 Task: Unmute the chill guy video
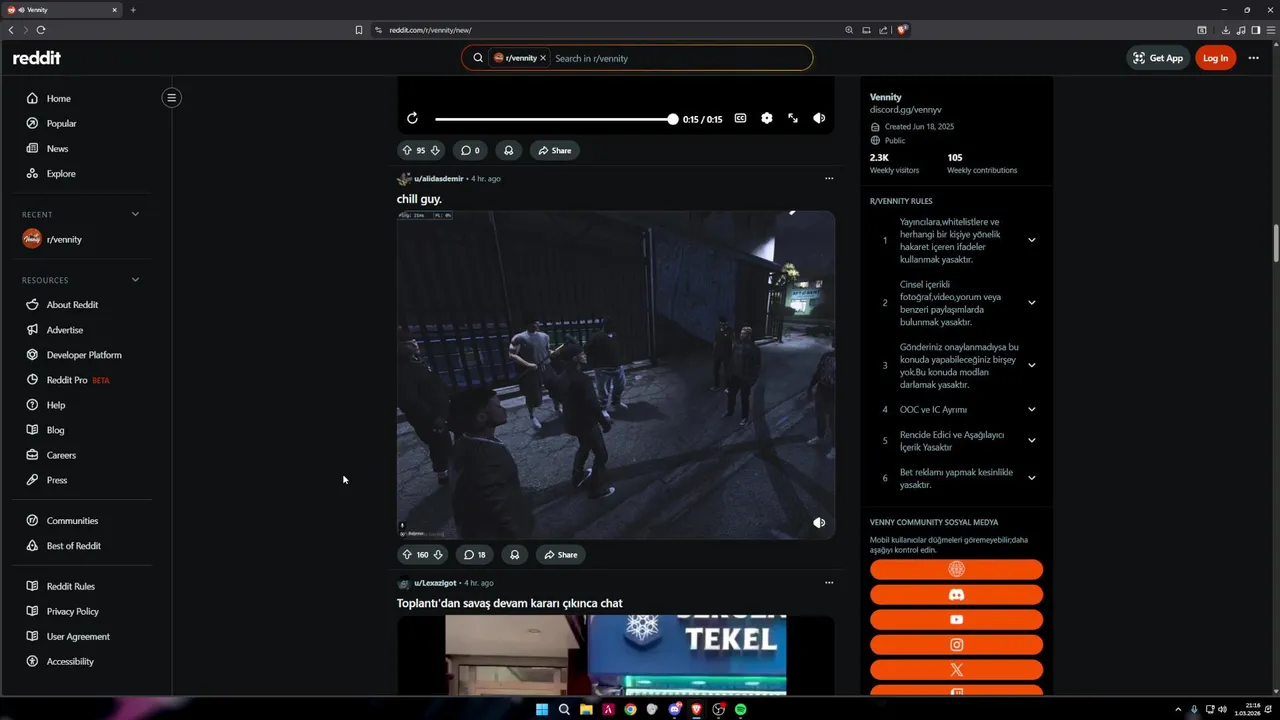(819, 523)
